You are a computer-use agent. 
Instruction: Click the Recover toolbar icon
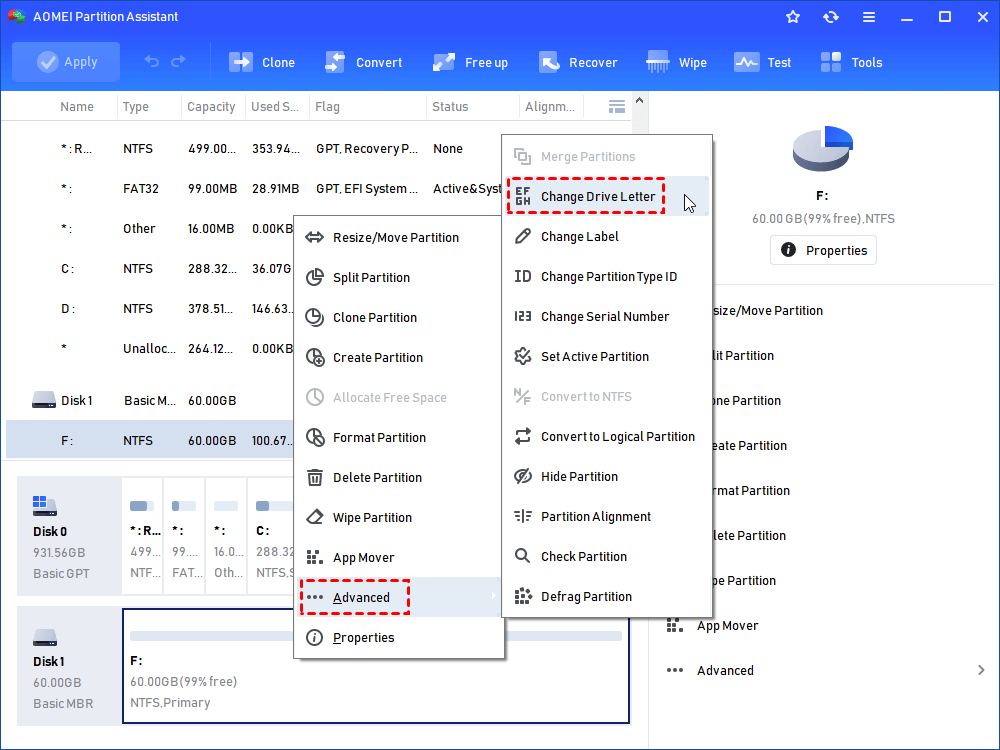549,62
